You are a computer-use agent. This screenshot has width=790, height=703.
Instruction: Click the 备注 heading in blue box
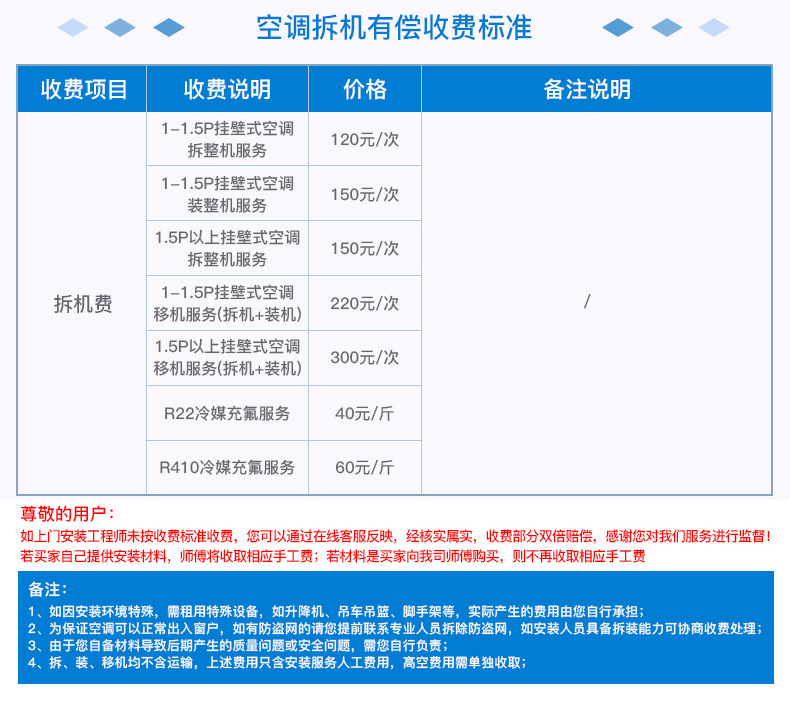[x=47, y=589]
